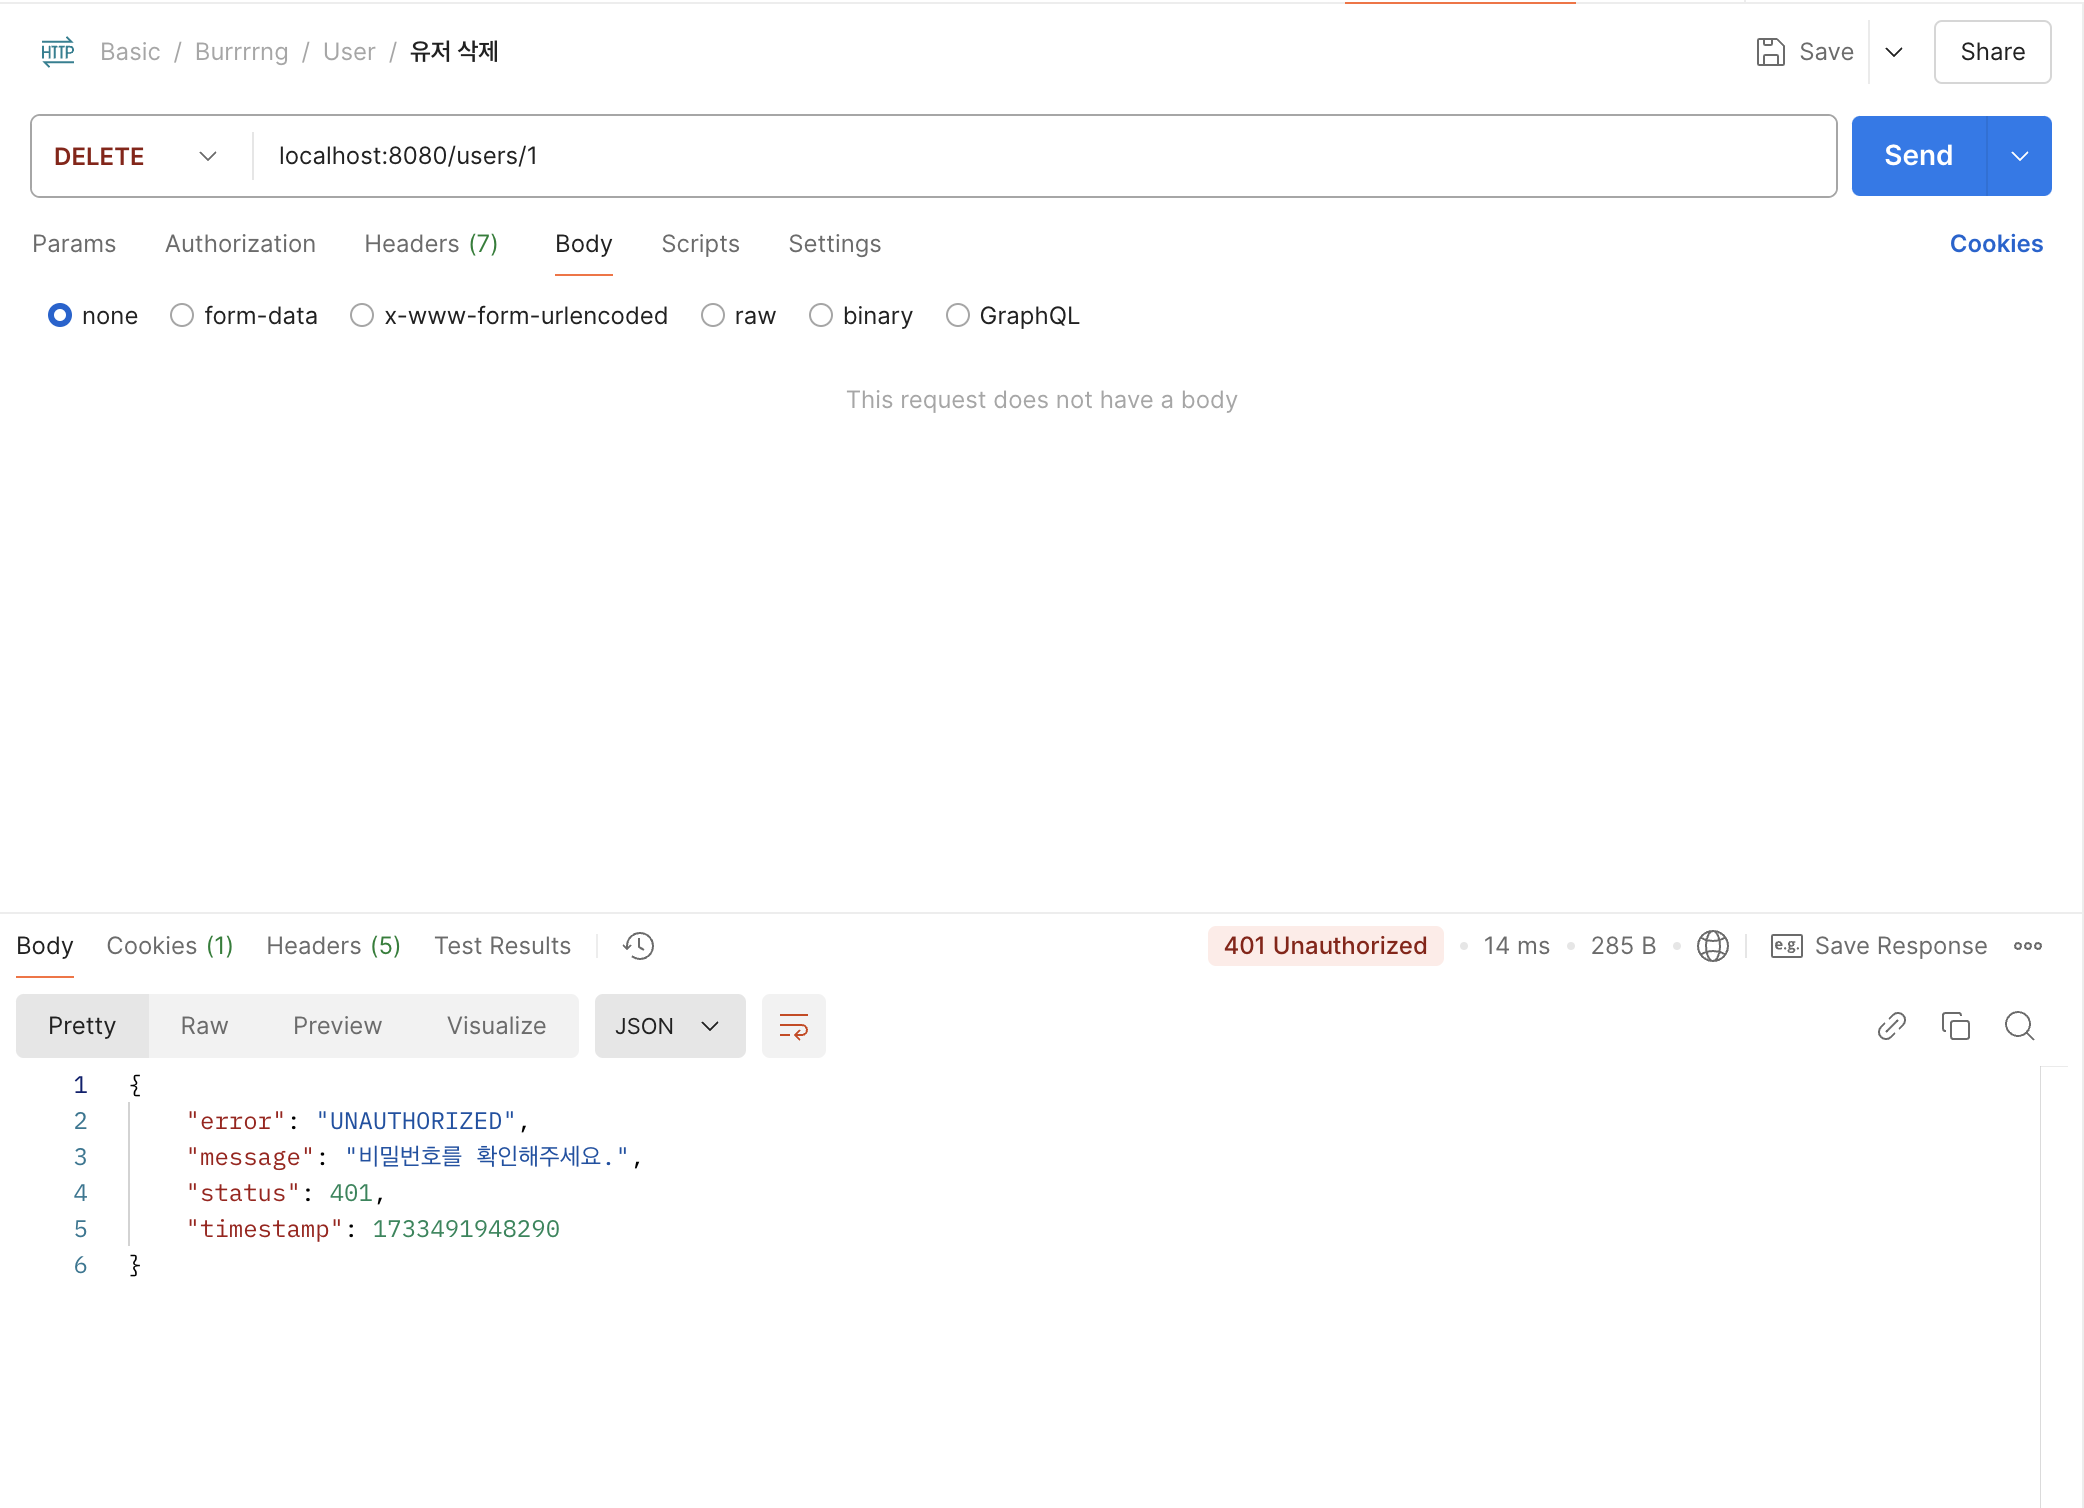Open response Headers (5) tab
The height and width of the screenshot is (1508, 2084).
click(333, 946)
